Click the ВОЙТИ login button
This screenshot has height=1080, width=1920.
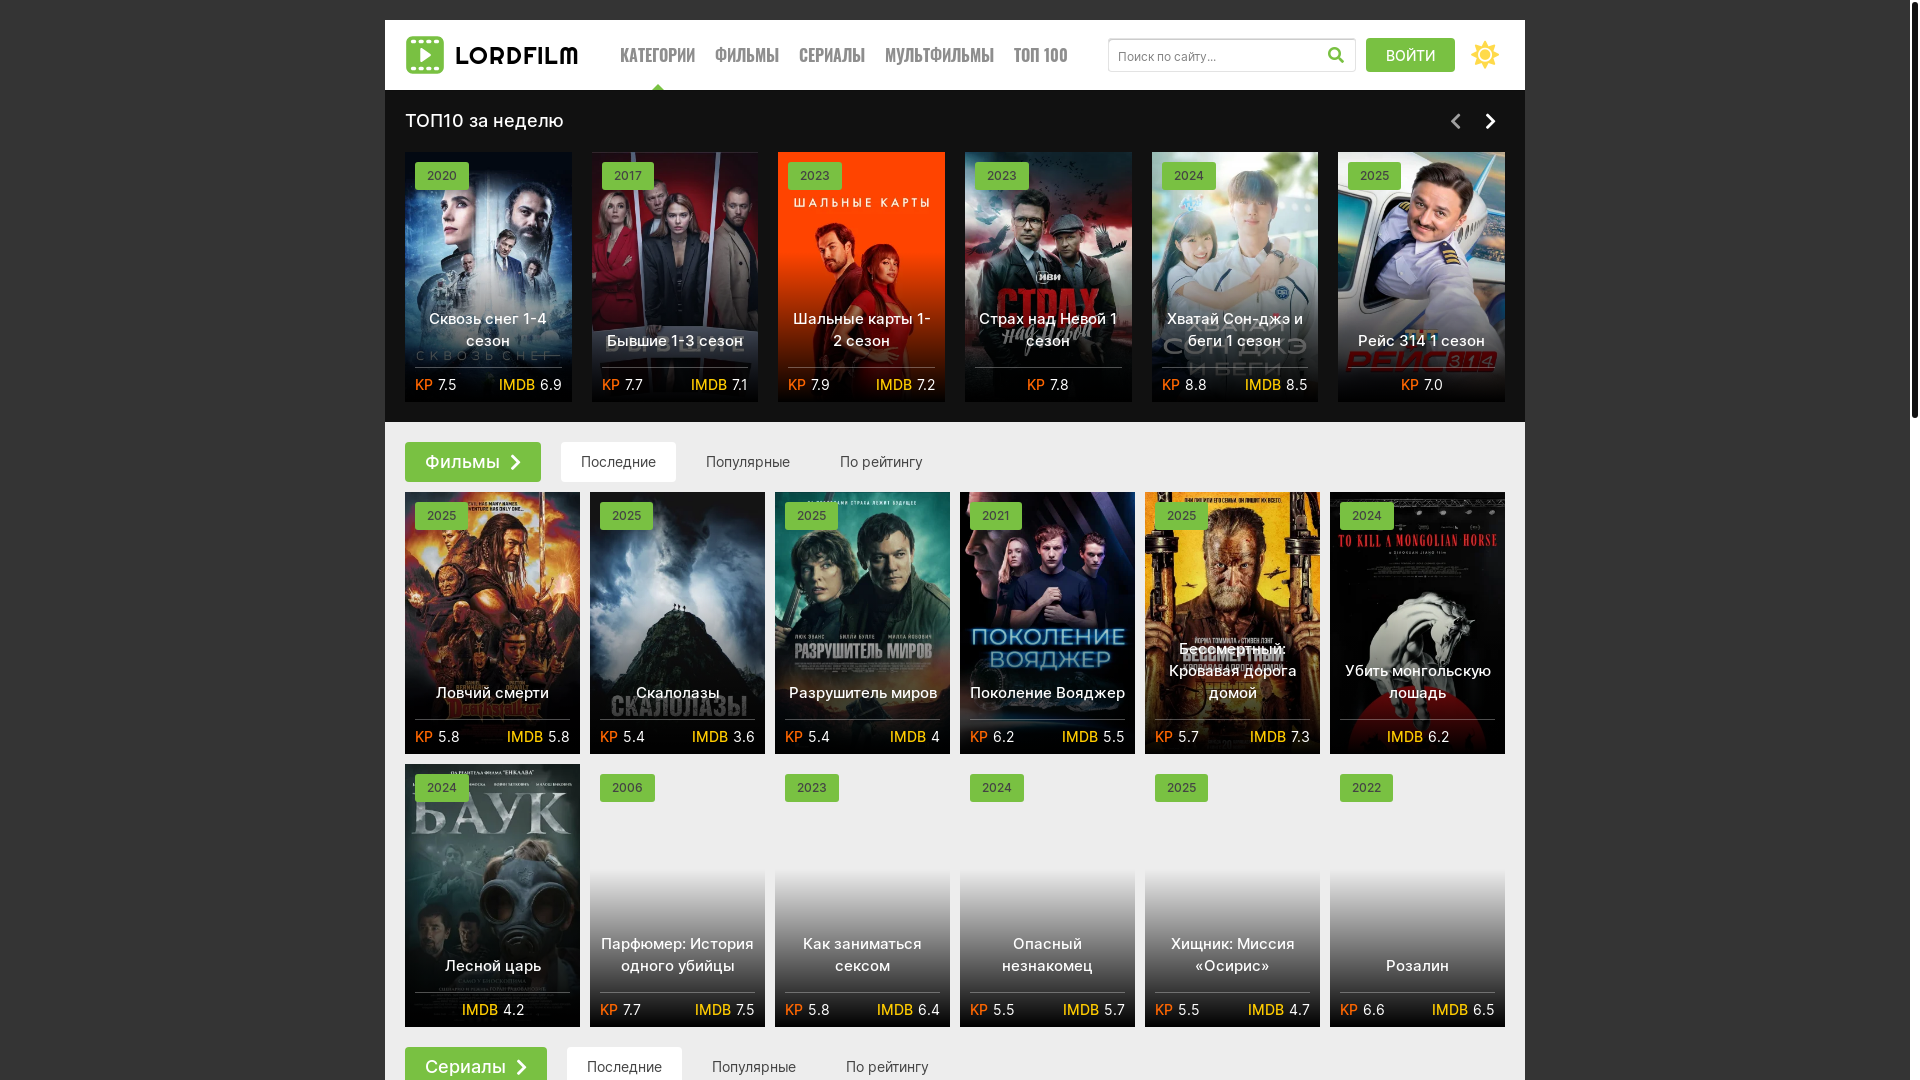point(1410,55)
